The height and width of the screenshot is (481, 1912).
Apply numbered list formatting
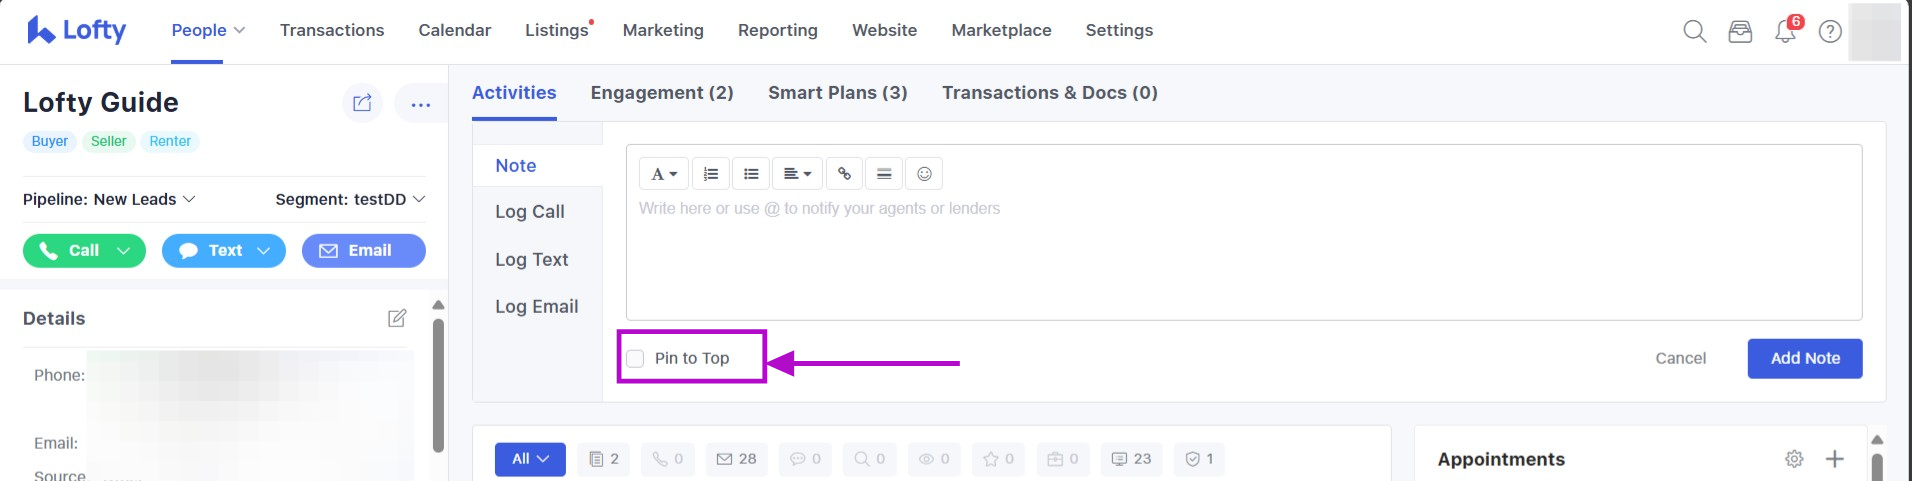pos(711,174)
